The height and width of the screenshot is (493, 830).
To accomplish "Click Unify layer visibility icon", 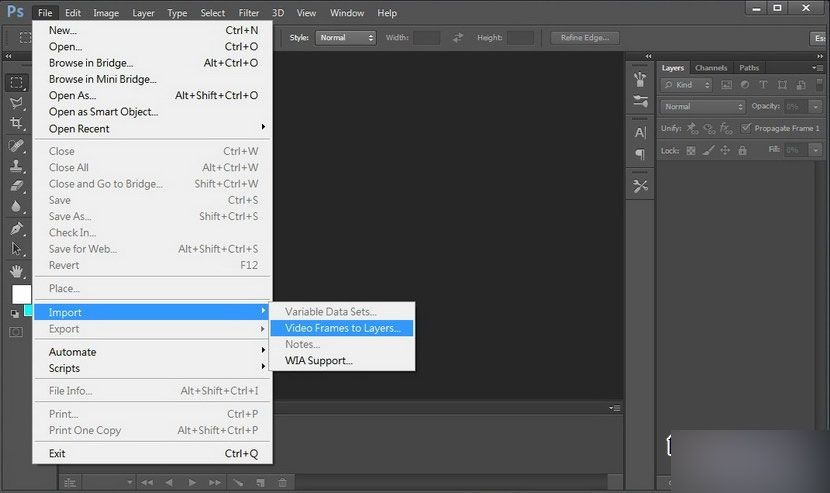I will [x=709, y=128].
